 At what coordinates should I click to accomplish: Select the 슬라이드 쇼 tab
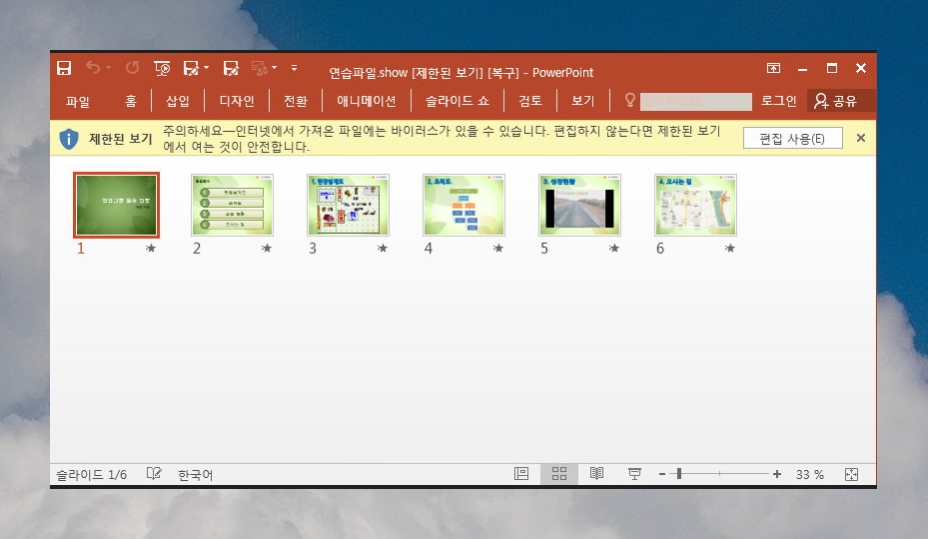(x=457, y=101)
